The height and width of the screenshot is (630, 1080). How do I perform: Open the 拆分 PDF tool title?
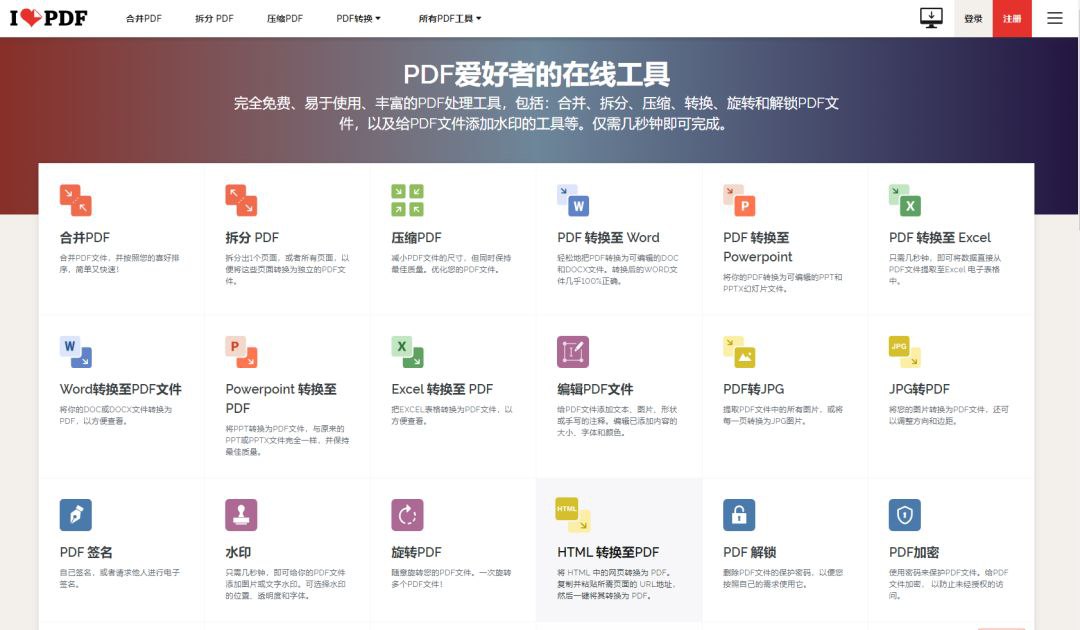pos(252,238)
